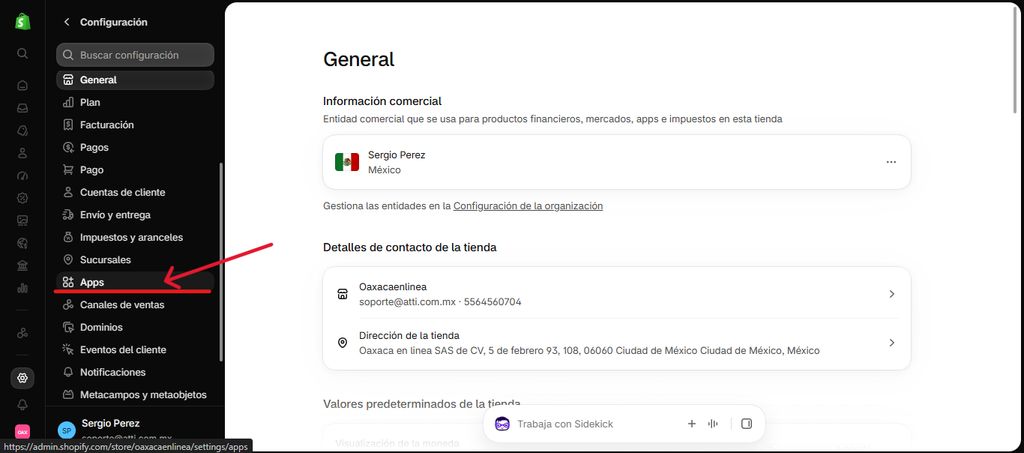The width and height of the screenshot is (1024, 453).
Task: Open Plan settings
Action: (x=135, y=102)
